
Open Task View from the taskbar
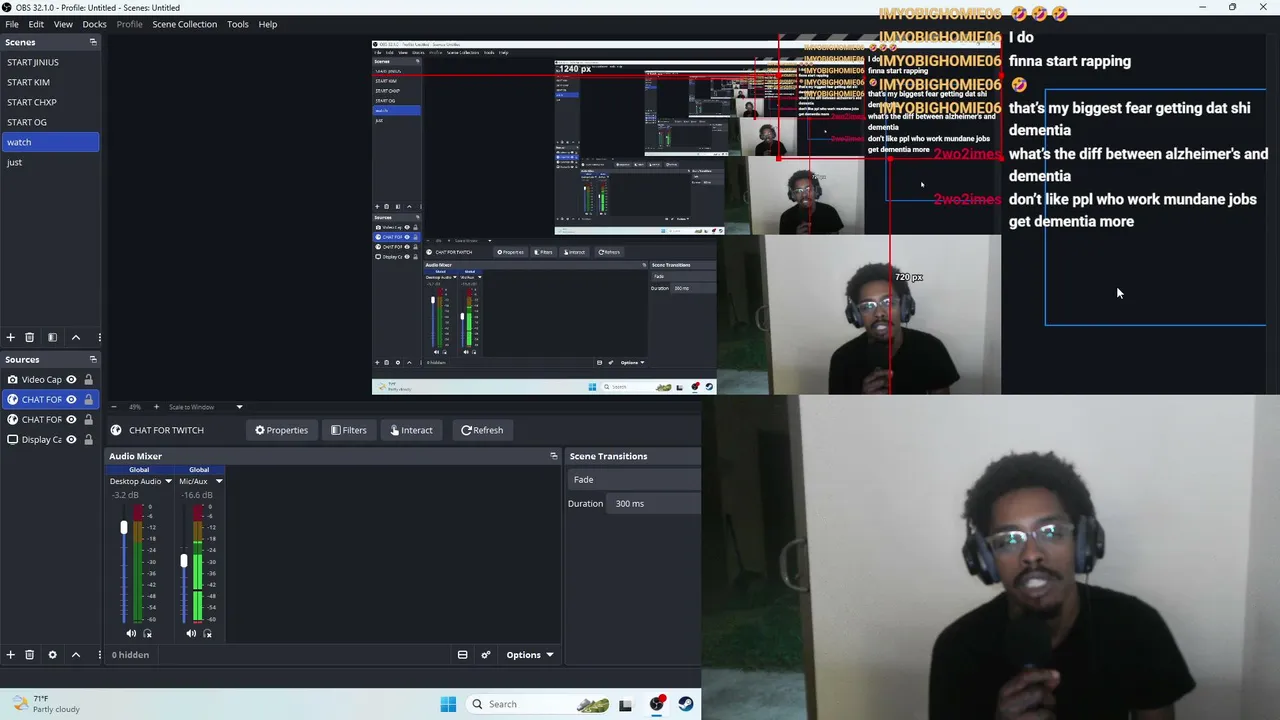tap(625, 704)
